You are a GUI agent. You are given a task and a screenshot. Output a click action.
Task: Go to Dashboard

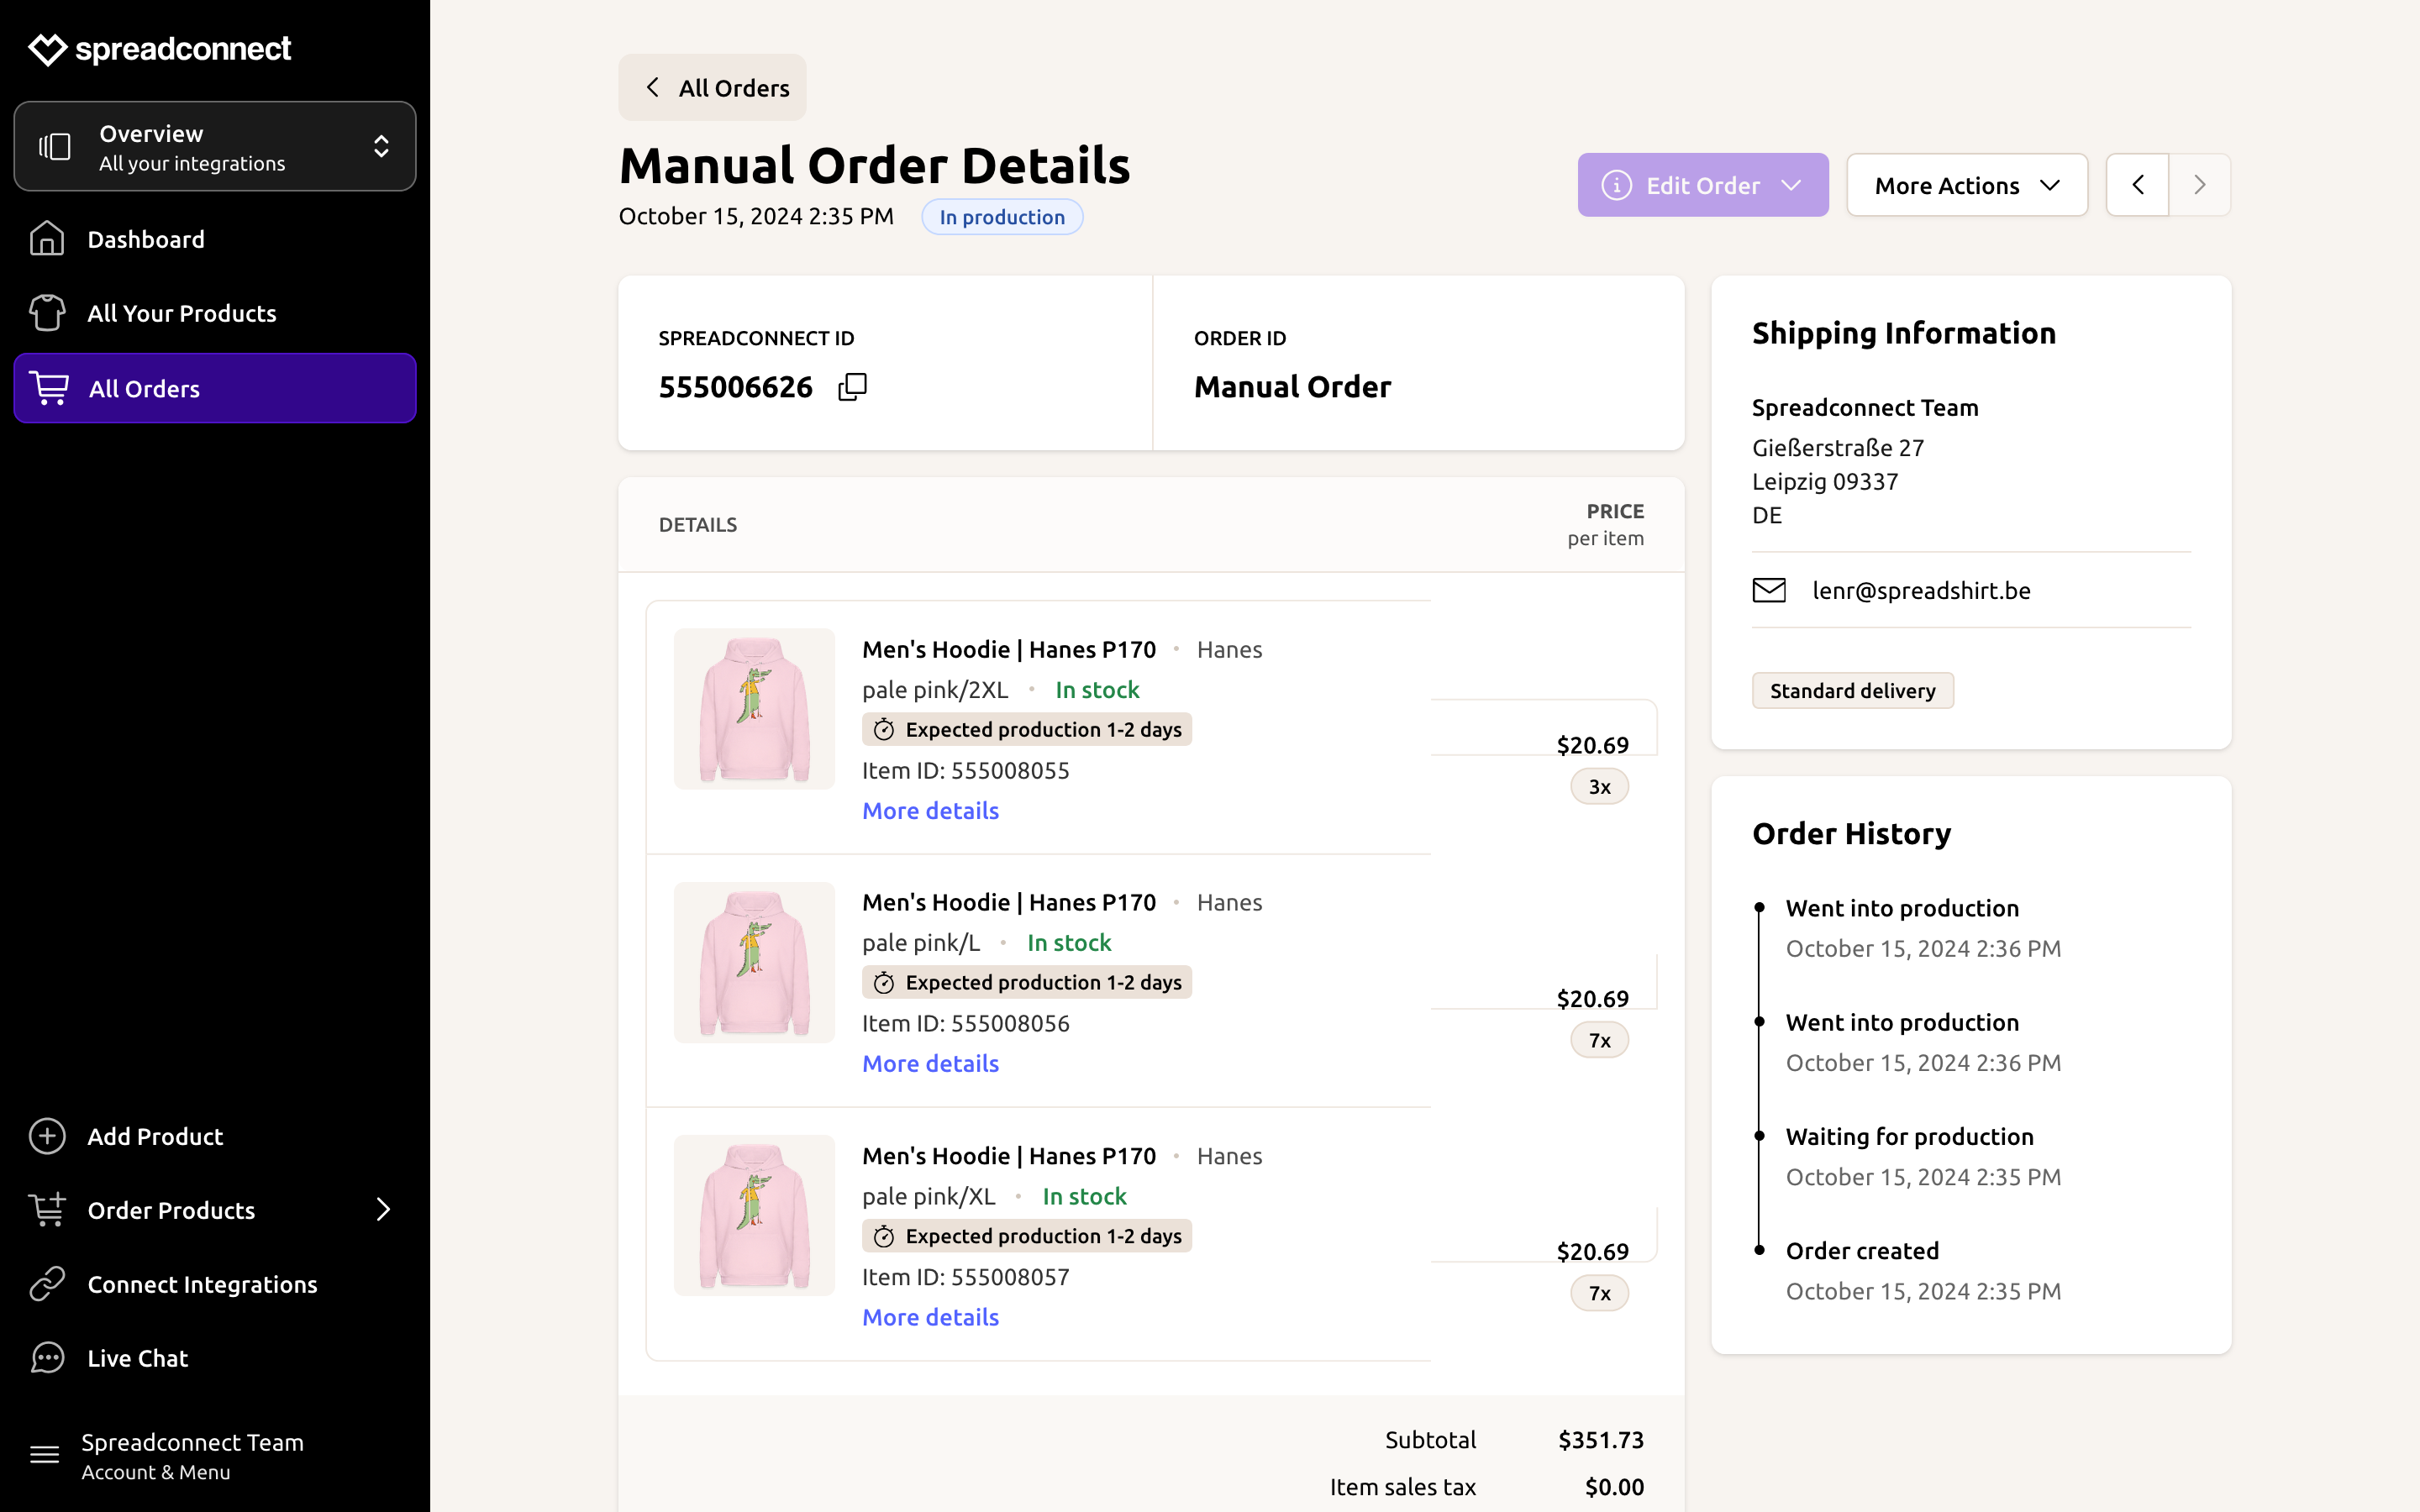click(215, 239)
